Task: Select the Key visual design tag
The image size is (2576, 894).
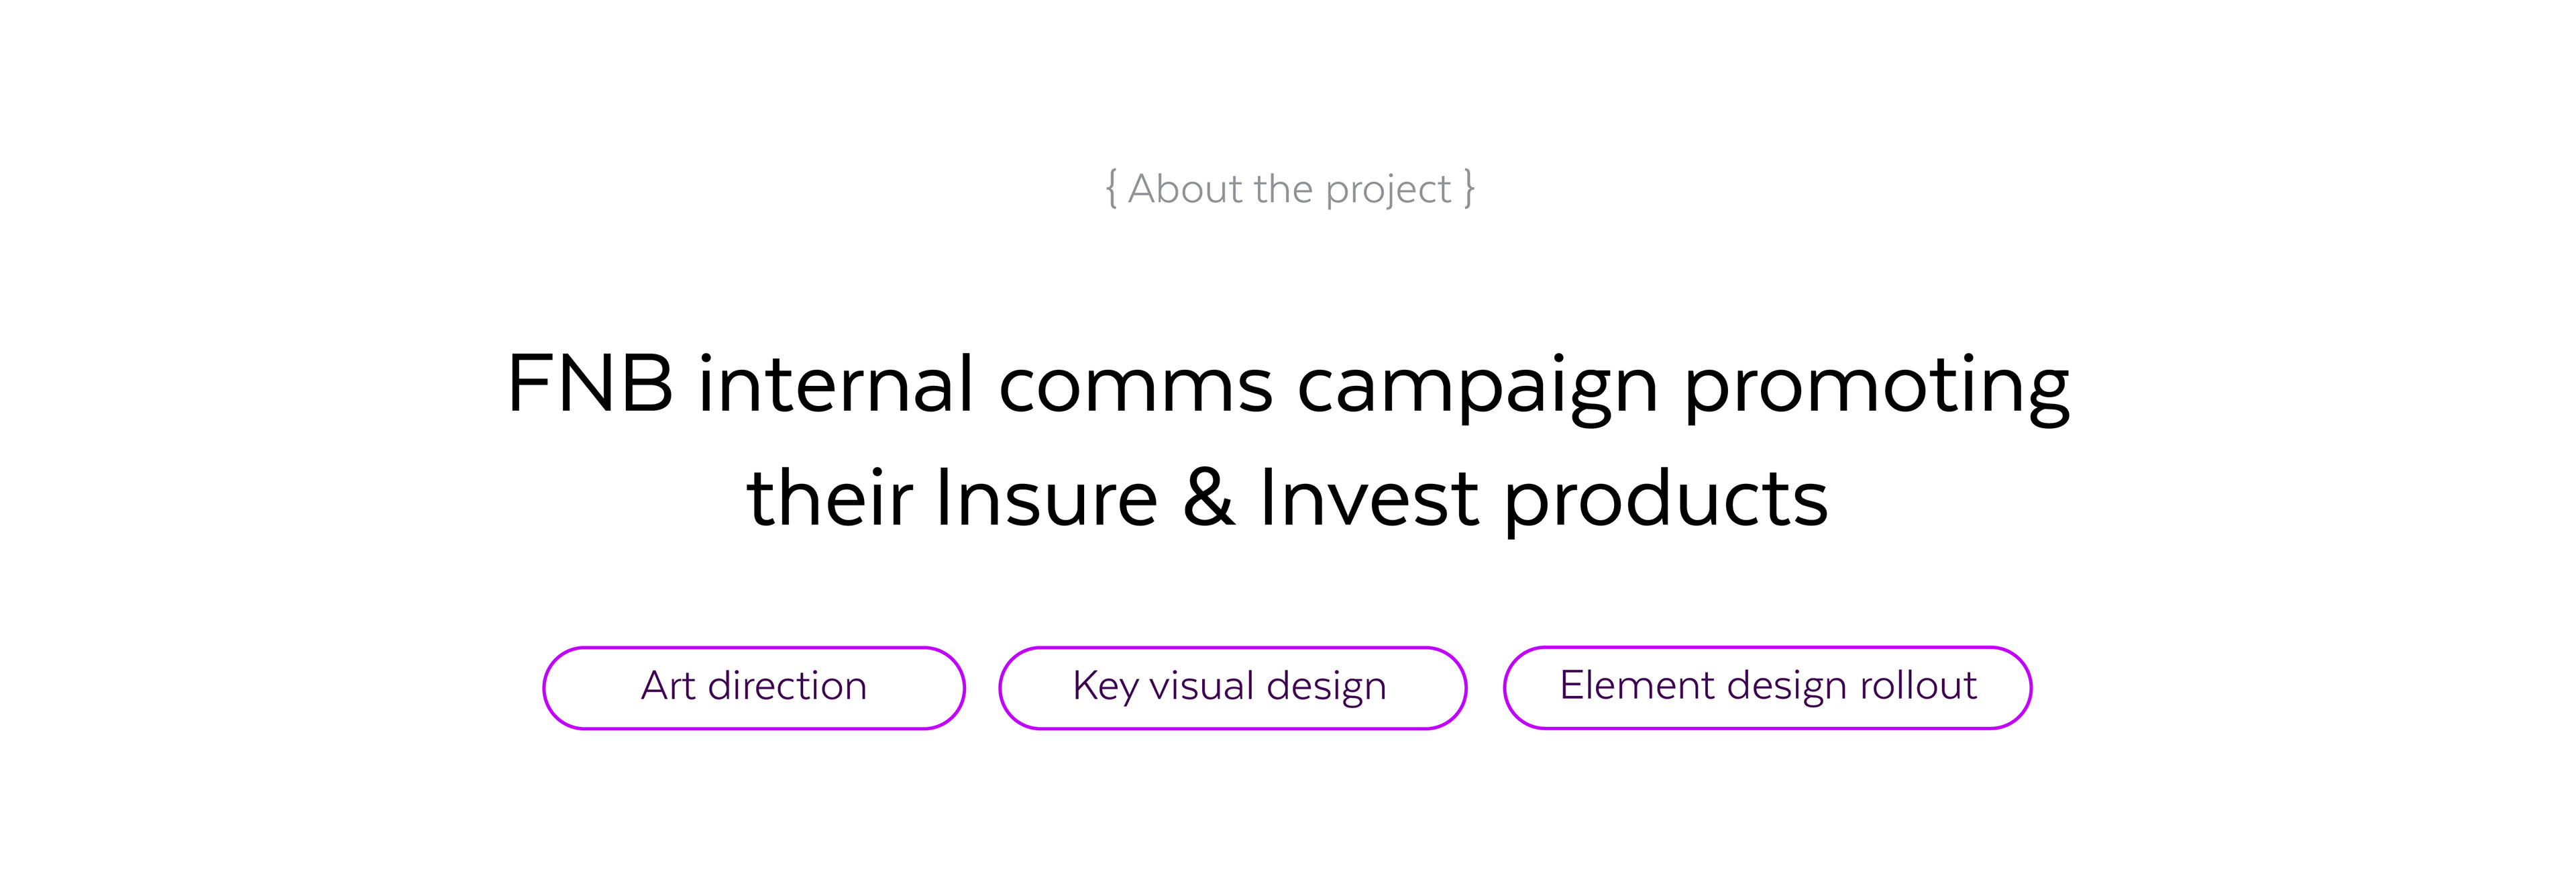Action: (1231, 687)
